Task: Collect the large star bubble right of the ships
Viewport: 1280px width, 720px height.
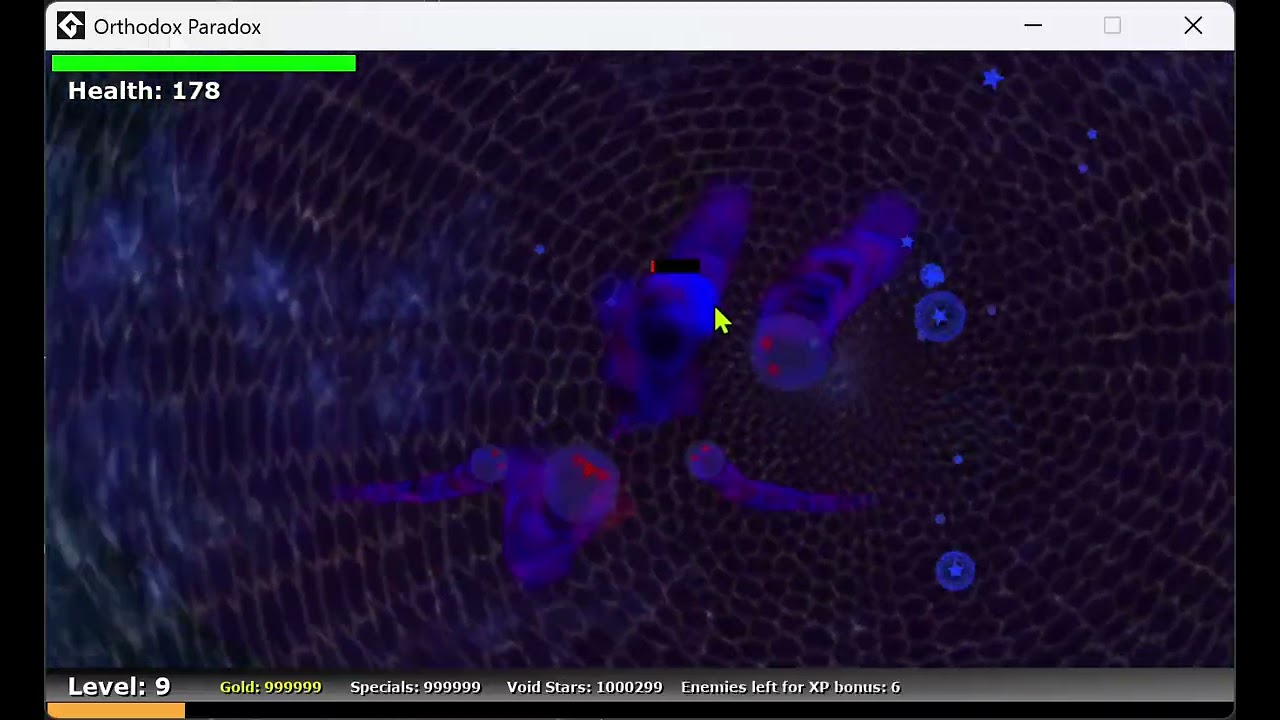Action: tap(939, 317)
